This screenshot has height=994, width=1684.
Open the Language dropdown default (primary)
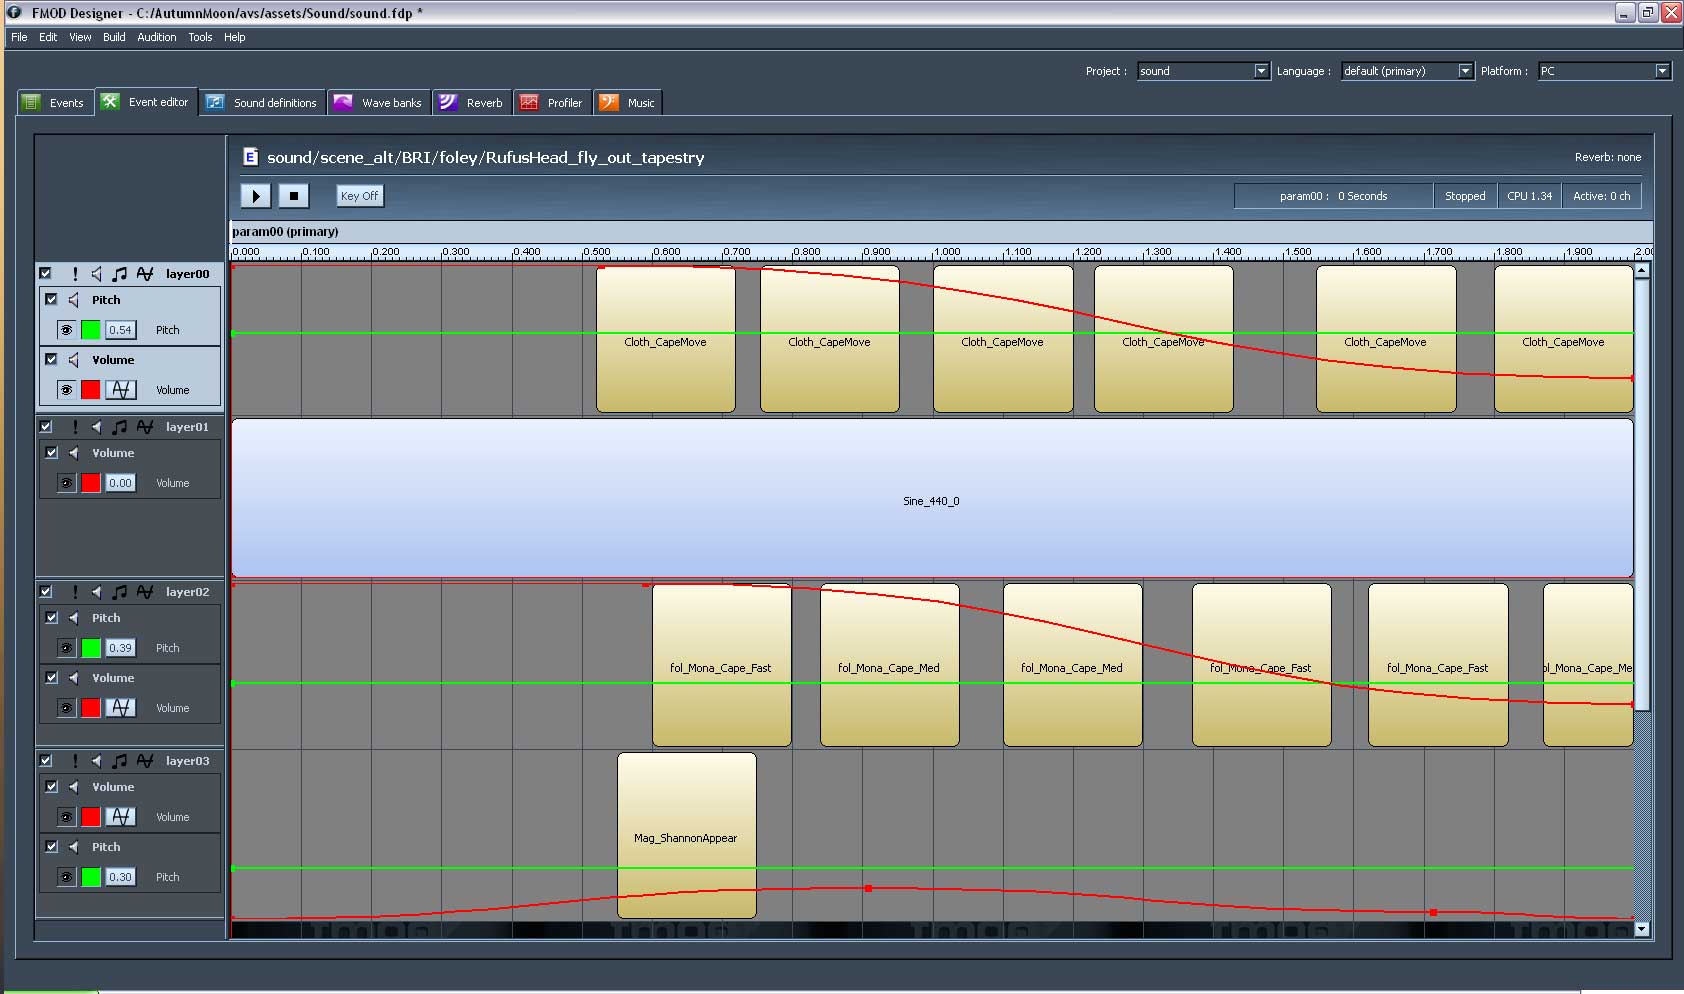pyautogui.click(x=1407, y=71)
